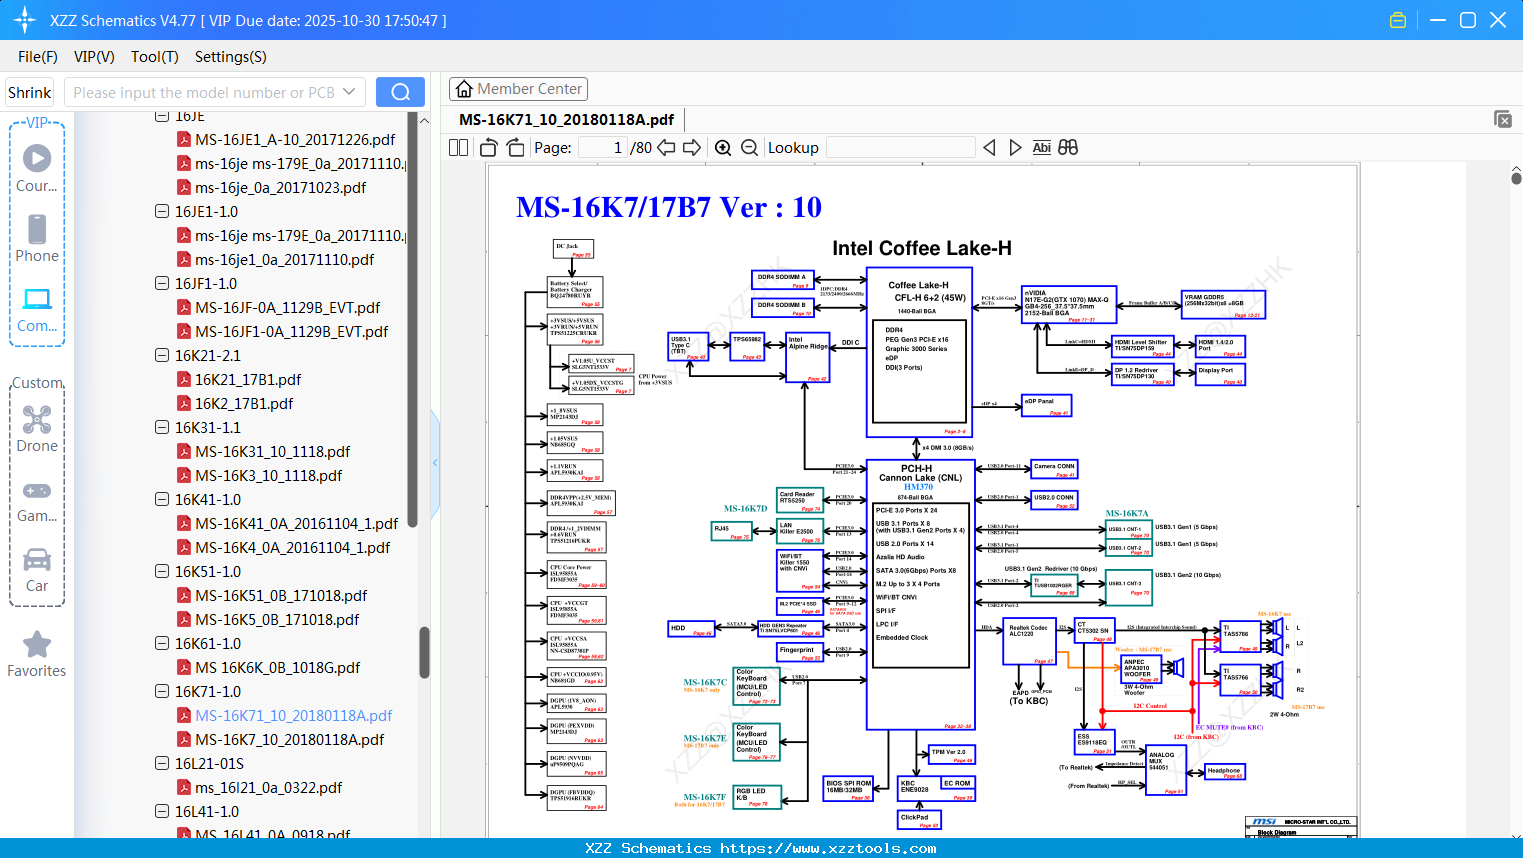Click the file tree vertical scrollbar thumb

coord(424,652)
